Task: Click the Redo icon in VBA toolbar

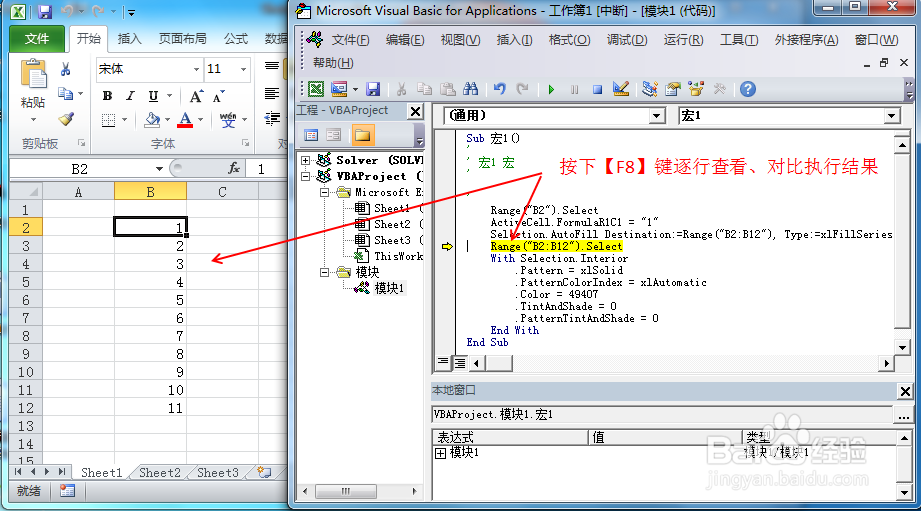Action: coord(522,89)
